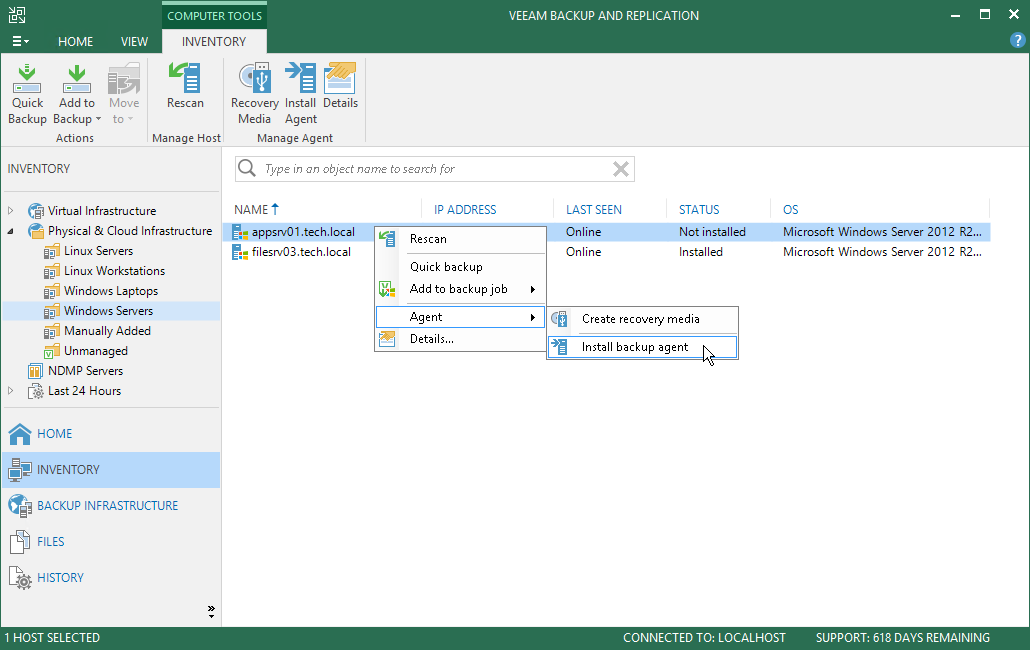Type in the object name search field

click(x=435, y=169)
